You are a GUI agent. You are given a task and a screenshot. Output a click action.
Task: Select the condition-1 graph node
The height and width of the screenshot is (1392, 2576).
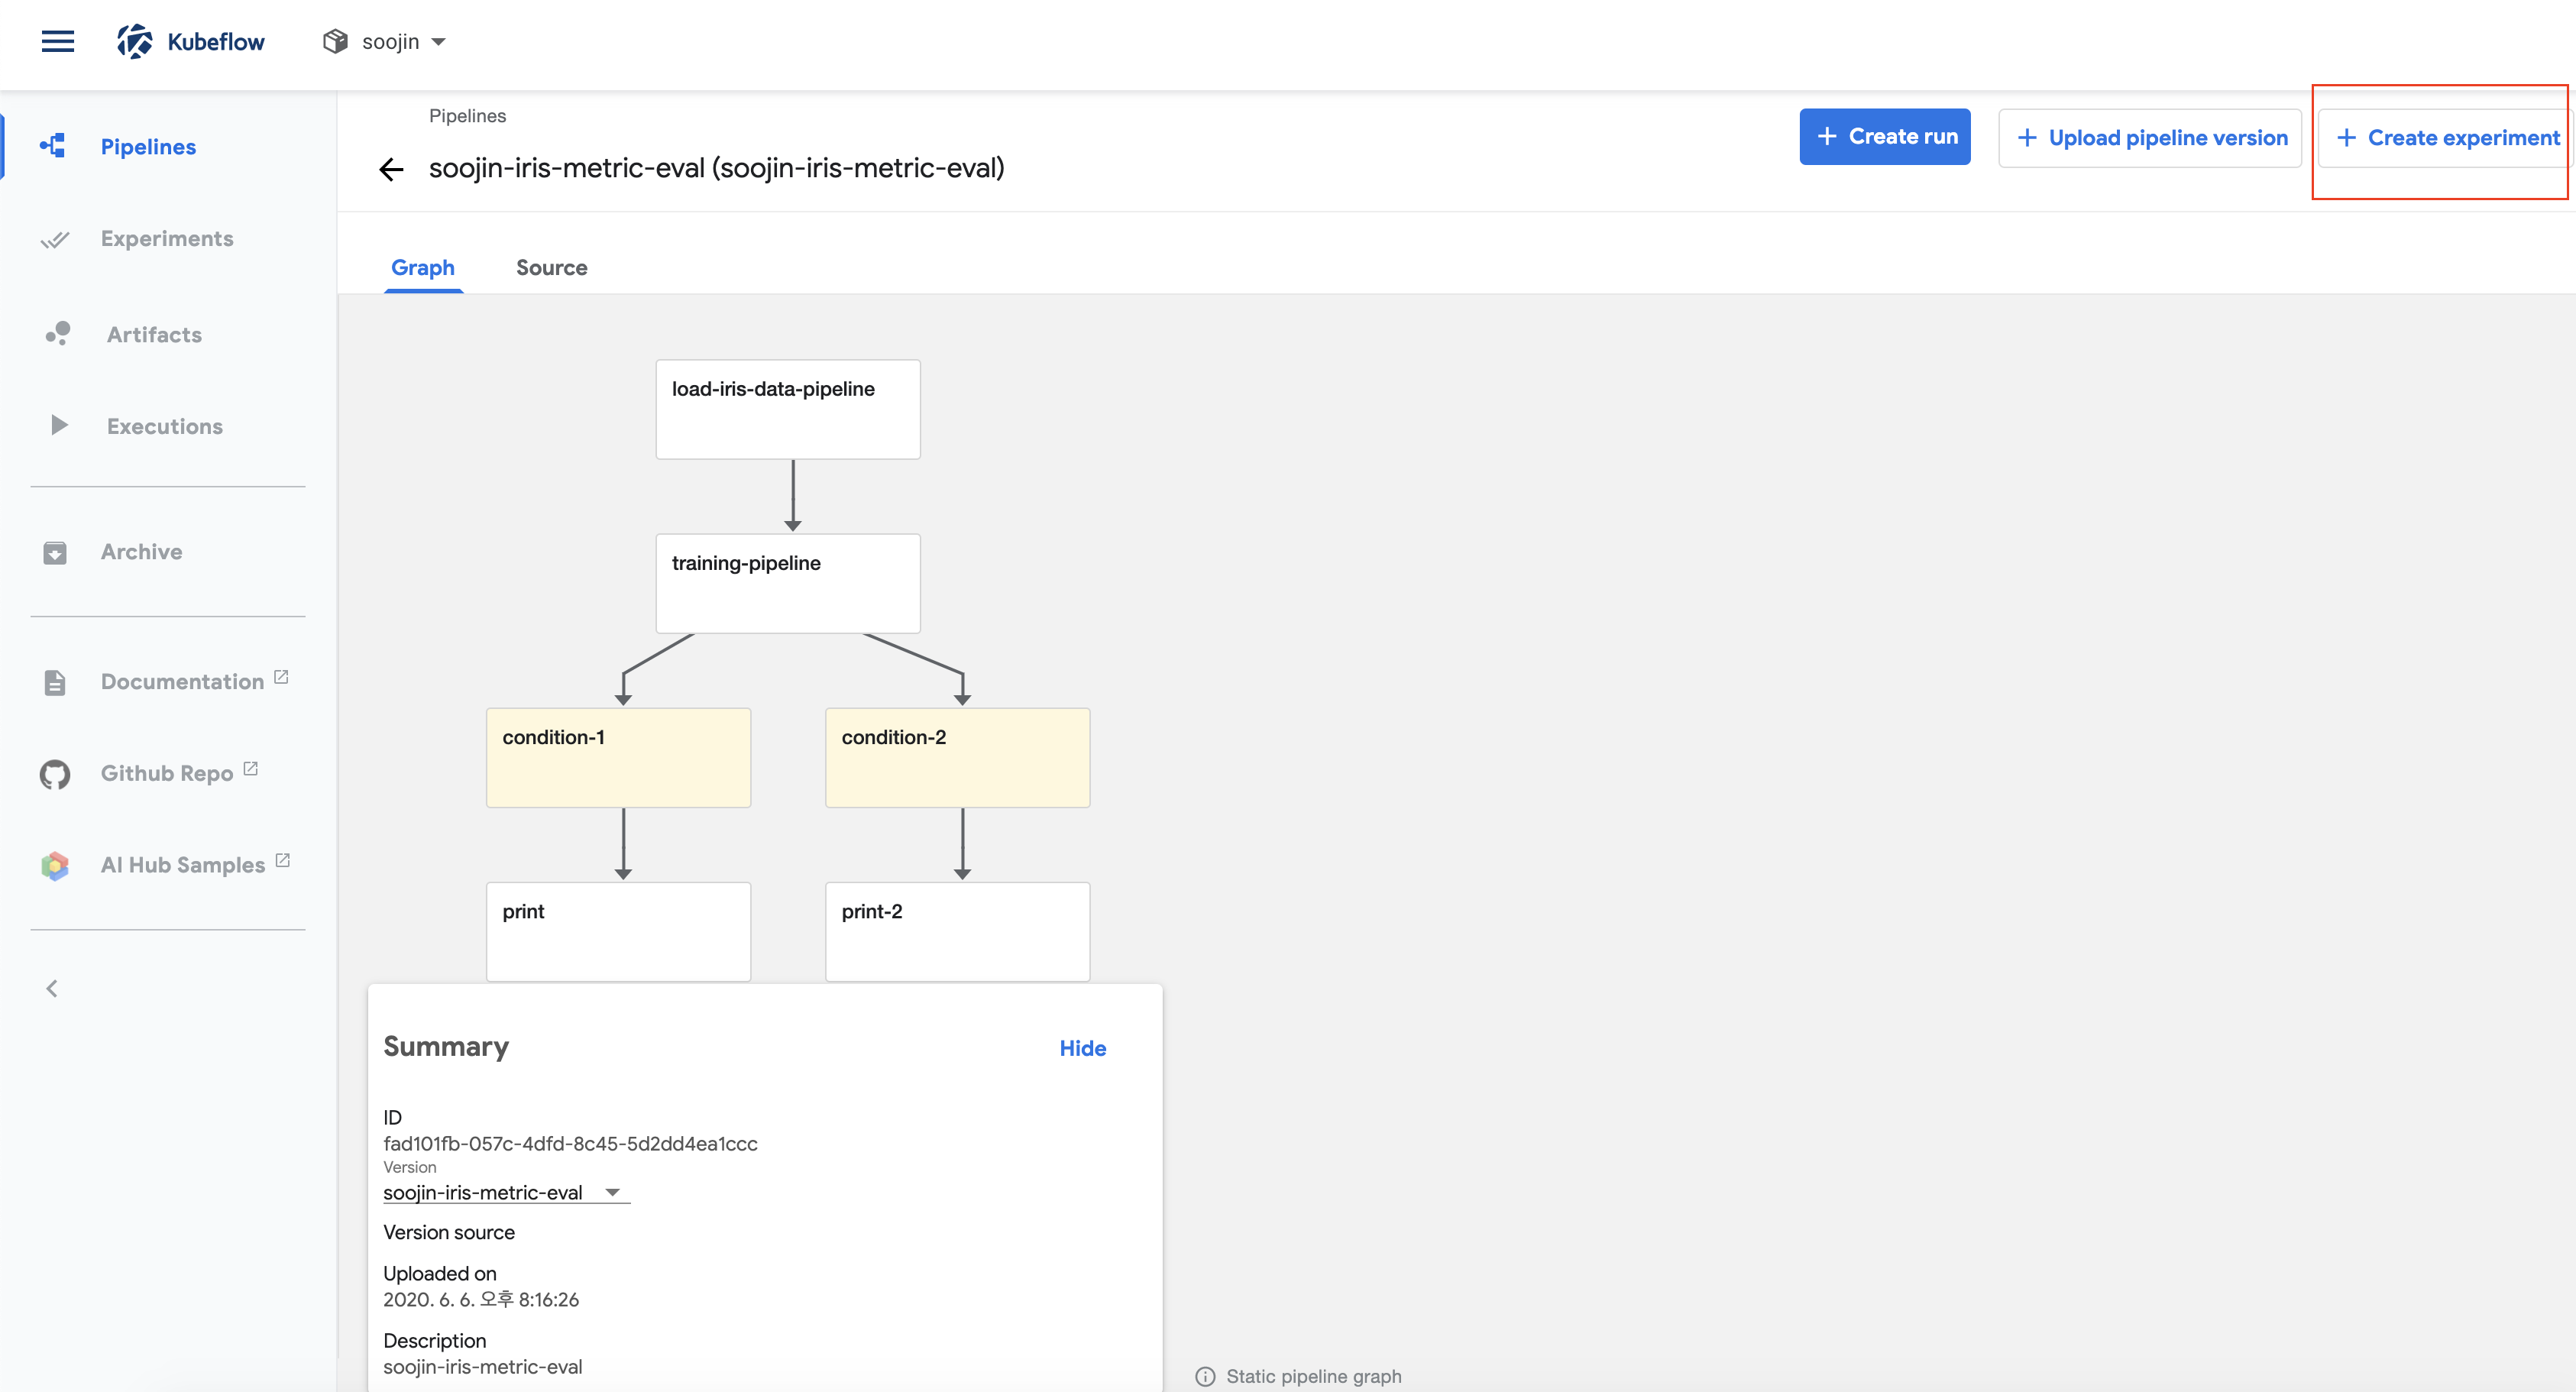(618, 757)
